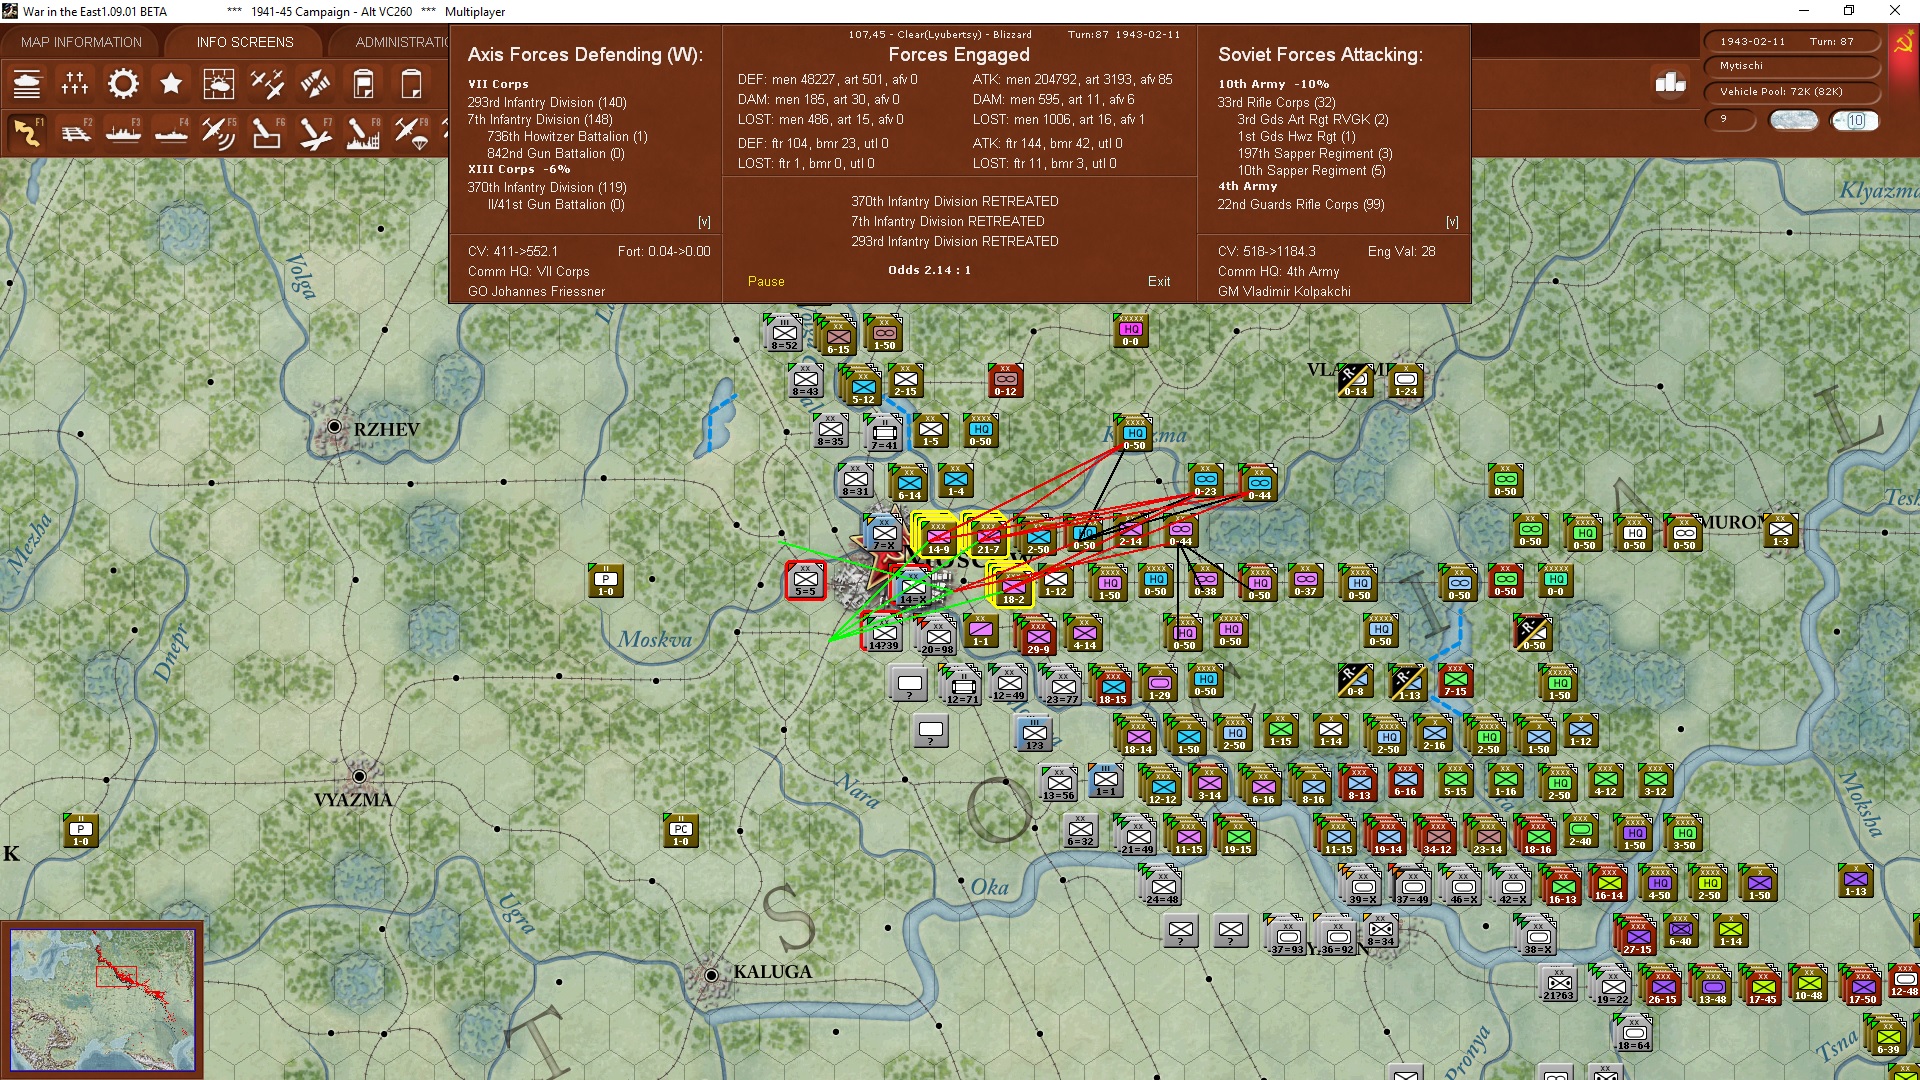
Task: Select the F5 air recon icon
Action: pyautogui.click(x=218, y=132)
